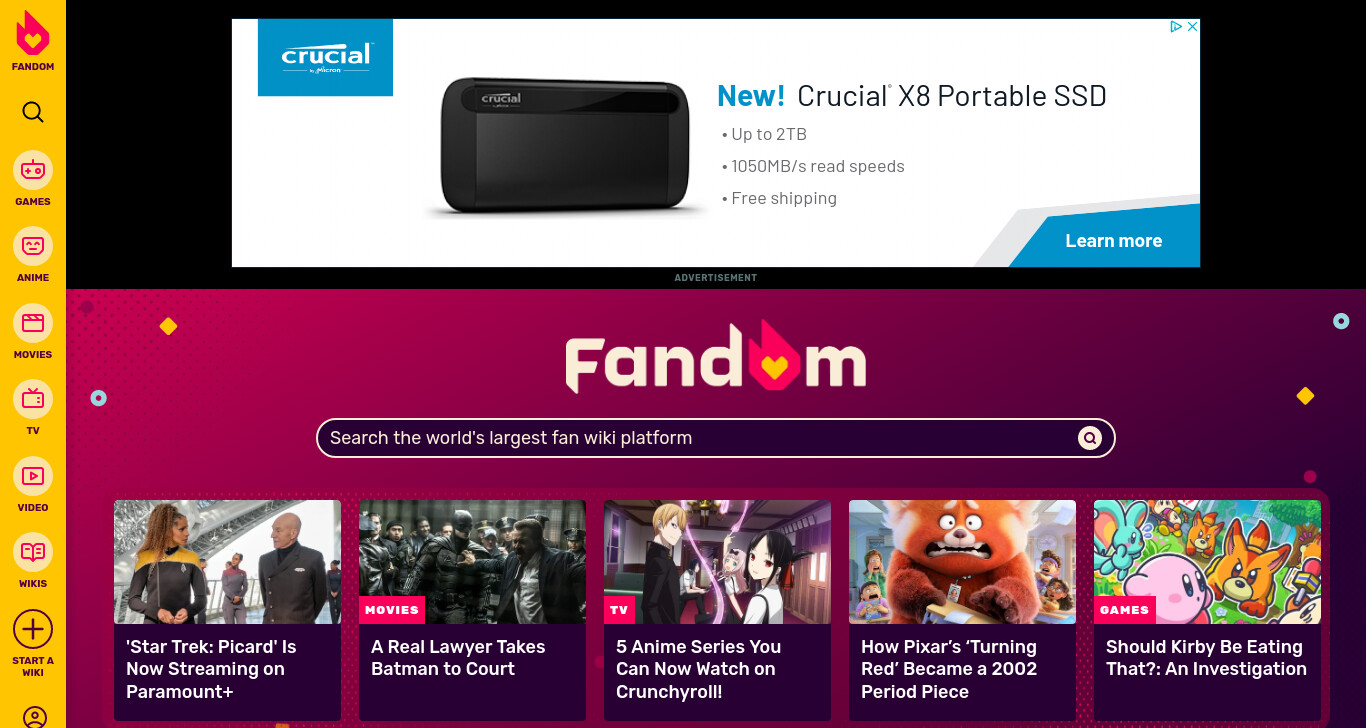Click Learn more on the Crucial ad
The image size is (1366, 728).
(1113, 241)
